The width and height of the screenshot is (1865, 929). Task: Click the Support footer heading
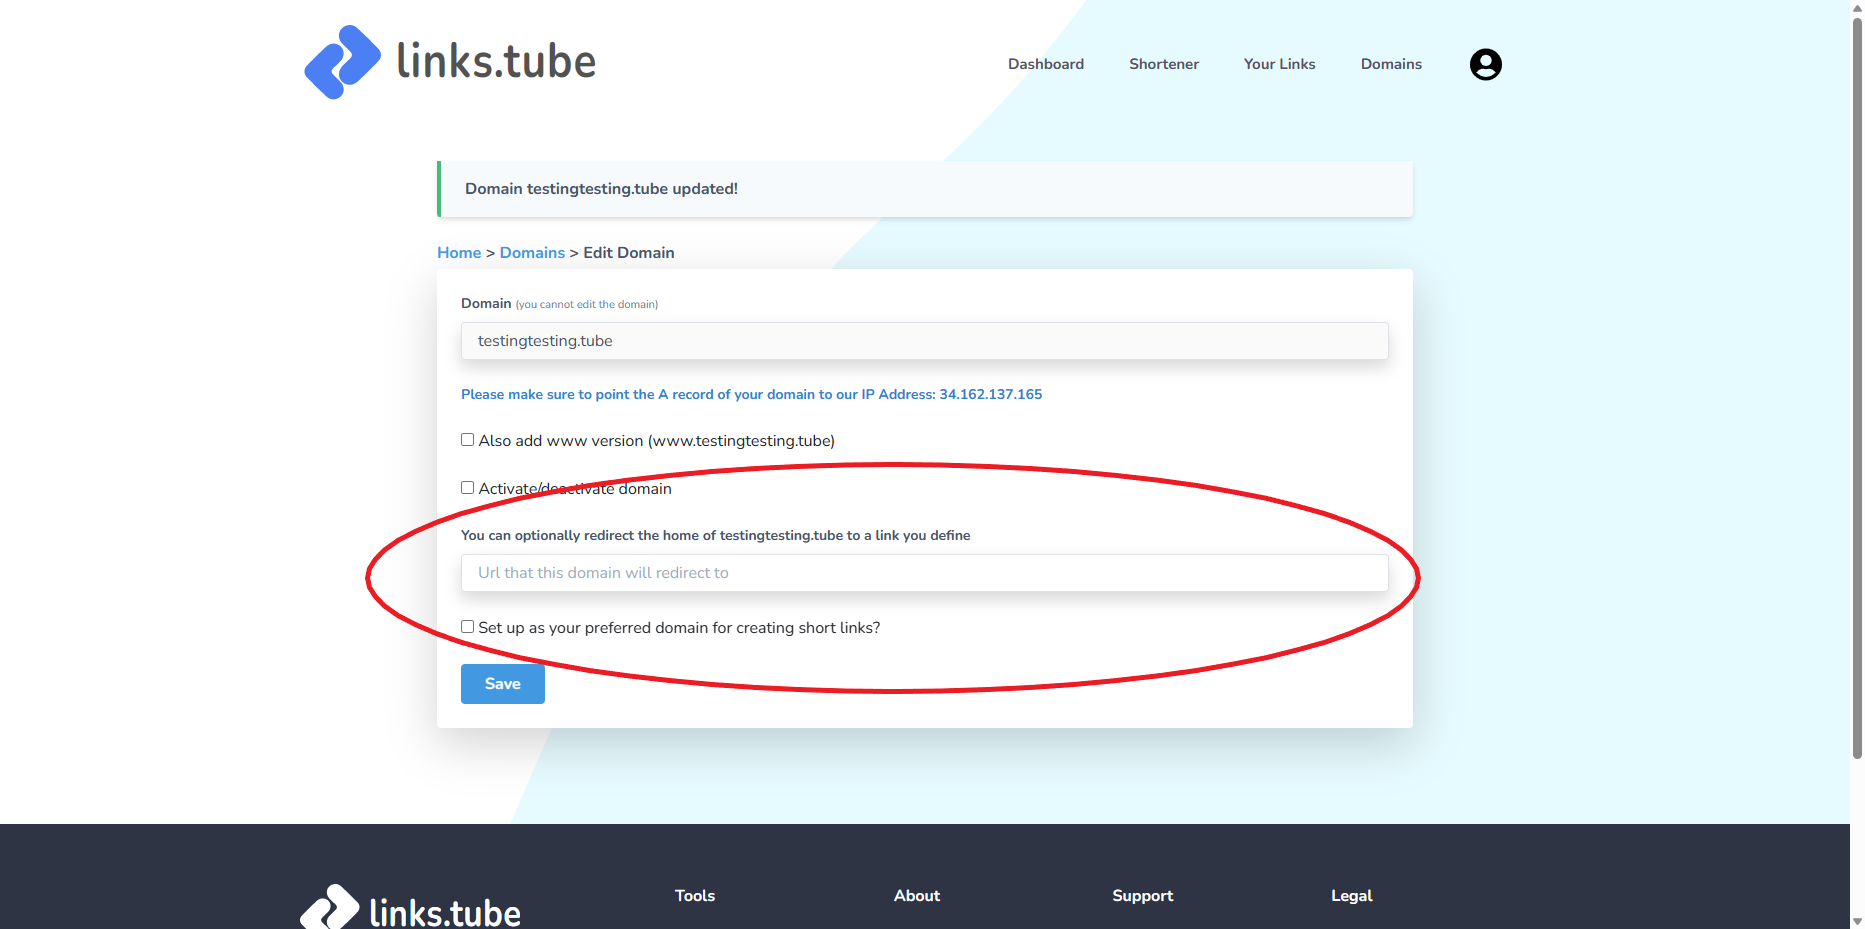click(x=1142, y=896)
